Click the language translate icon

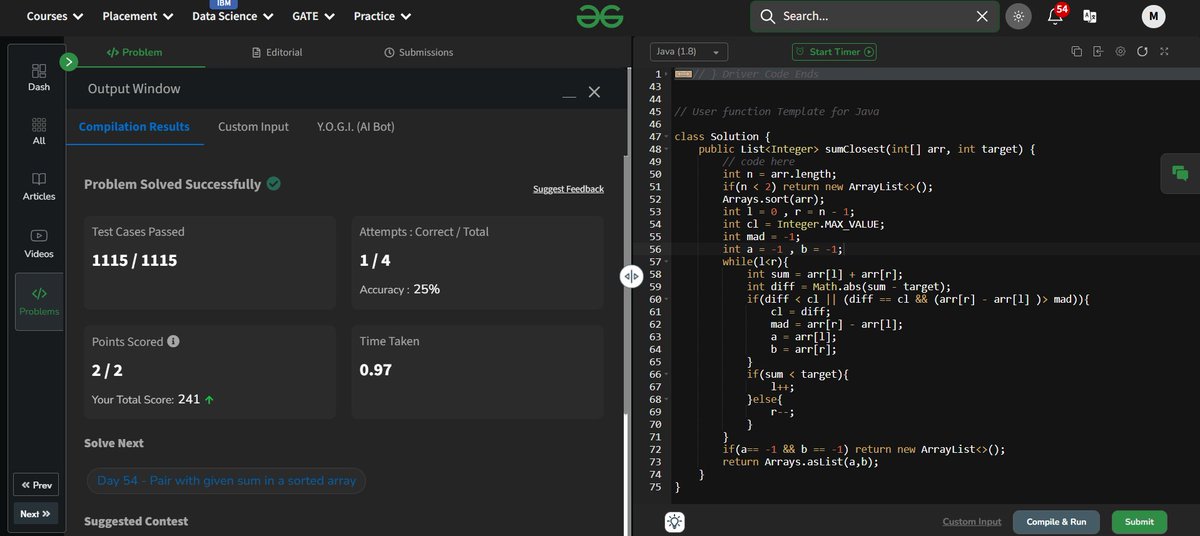(1090, 16)
